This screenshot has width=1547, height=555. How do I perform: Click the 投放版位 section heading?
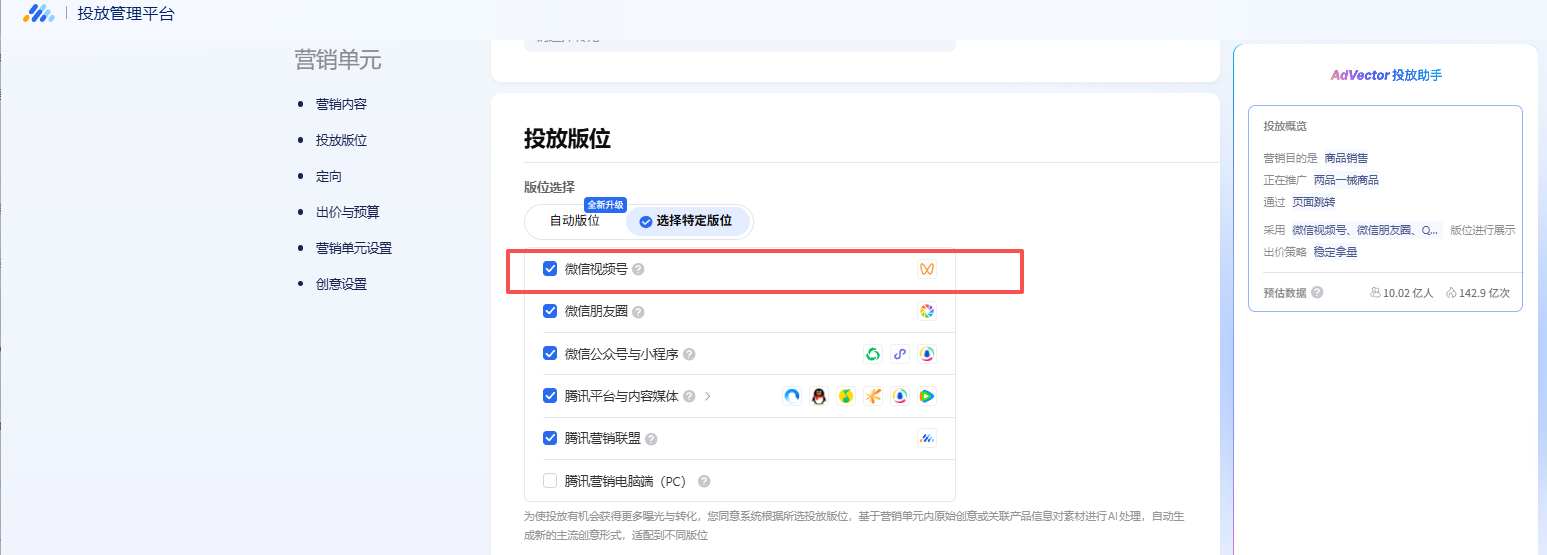tap(567, 139)
